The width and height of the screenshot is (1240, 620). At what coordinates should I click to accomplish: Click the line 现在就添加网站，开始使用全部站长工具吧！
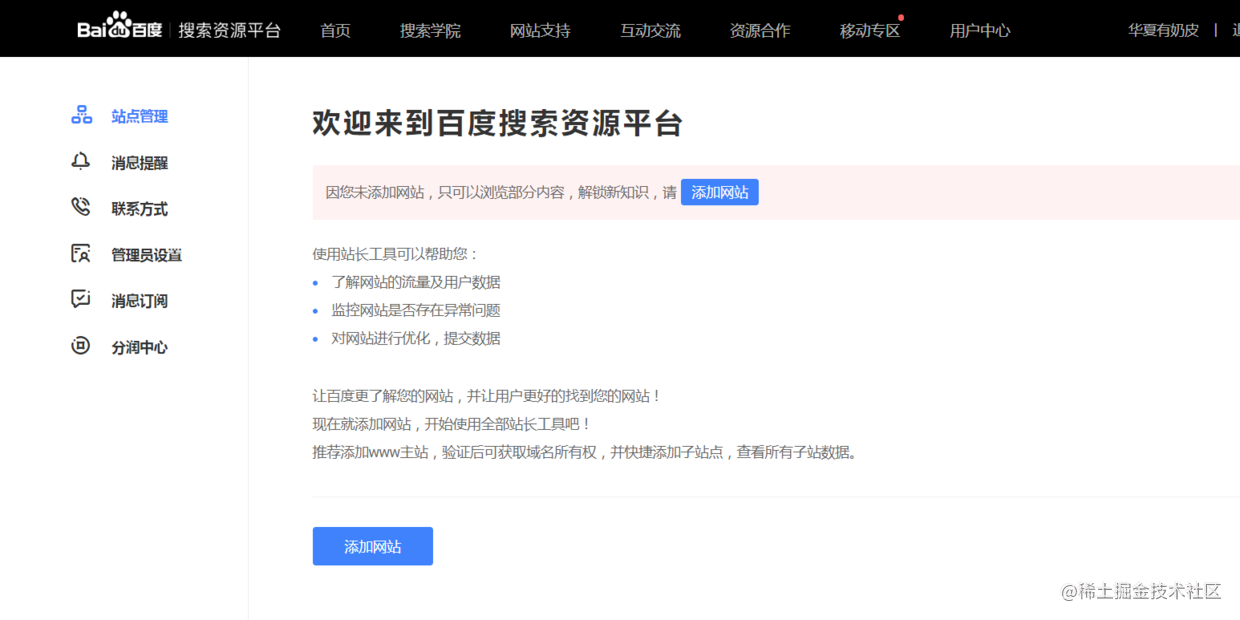tap(453, 424)
